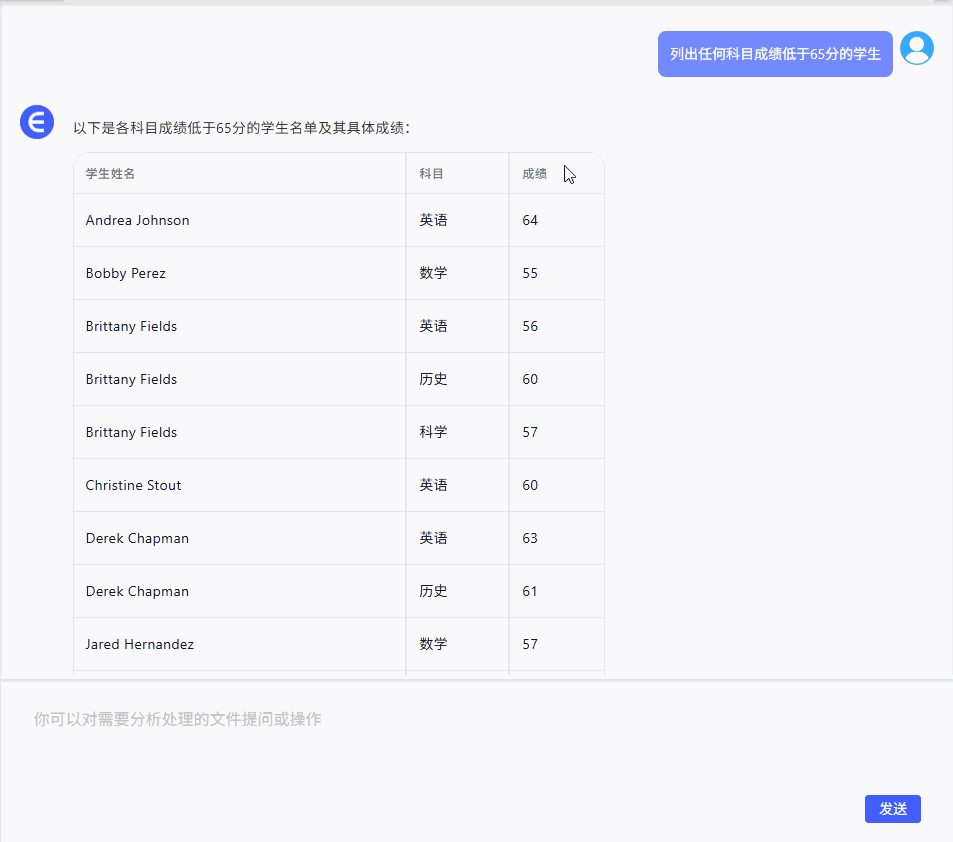The width and height of the screenshot is (953, 842).
Task: Click the Jared Hernandez name cell
Action: click(x=139, y=644)
